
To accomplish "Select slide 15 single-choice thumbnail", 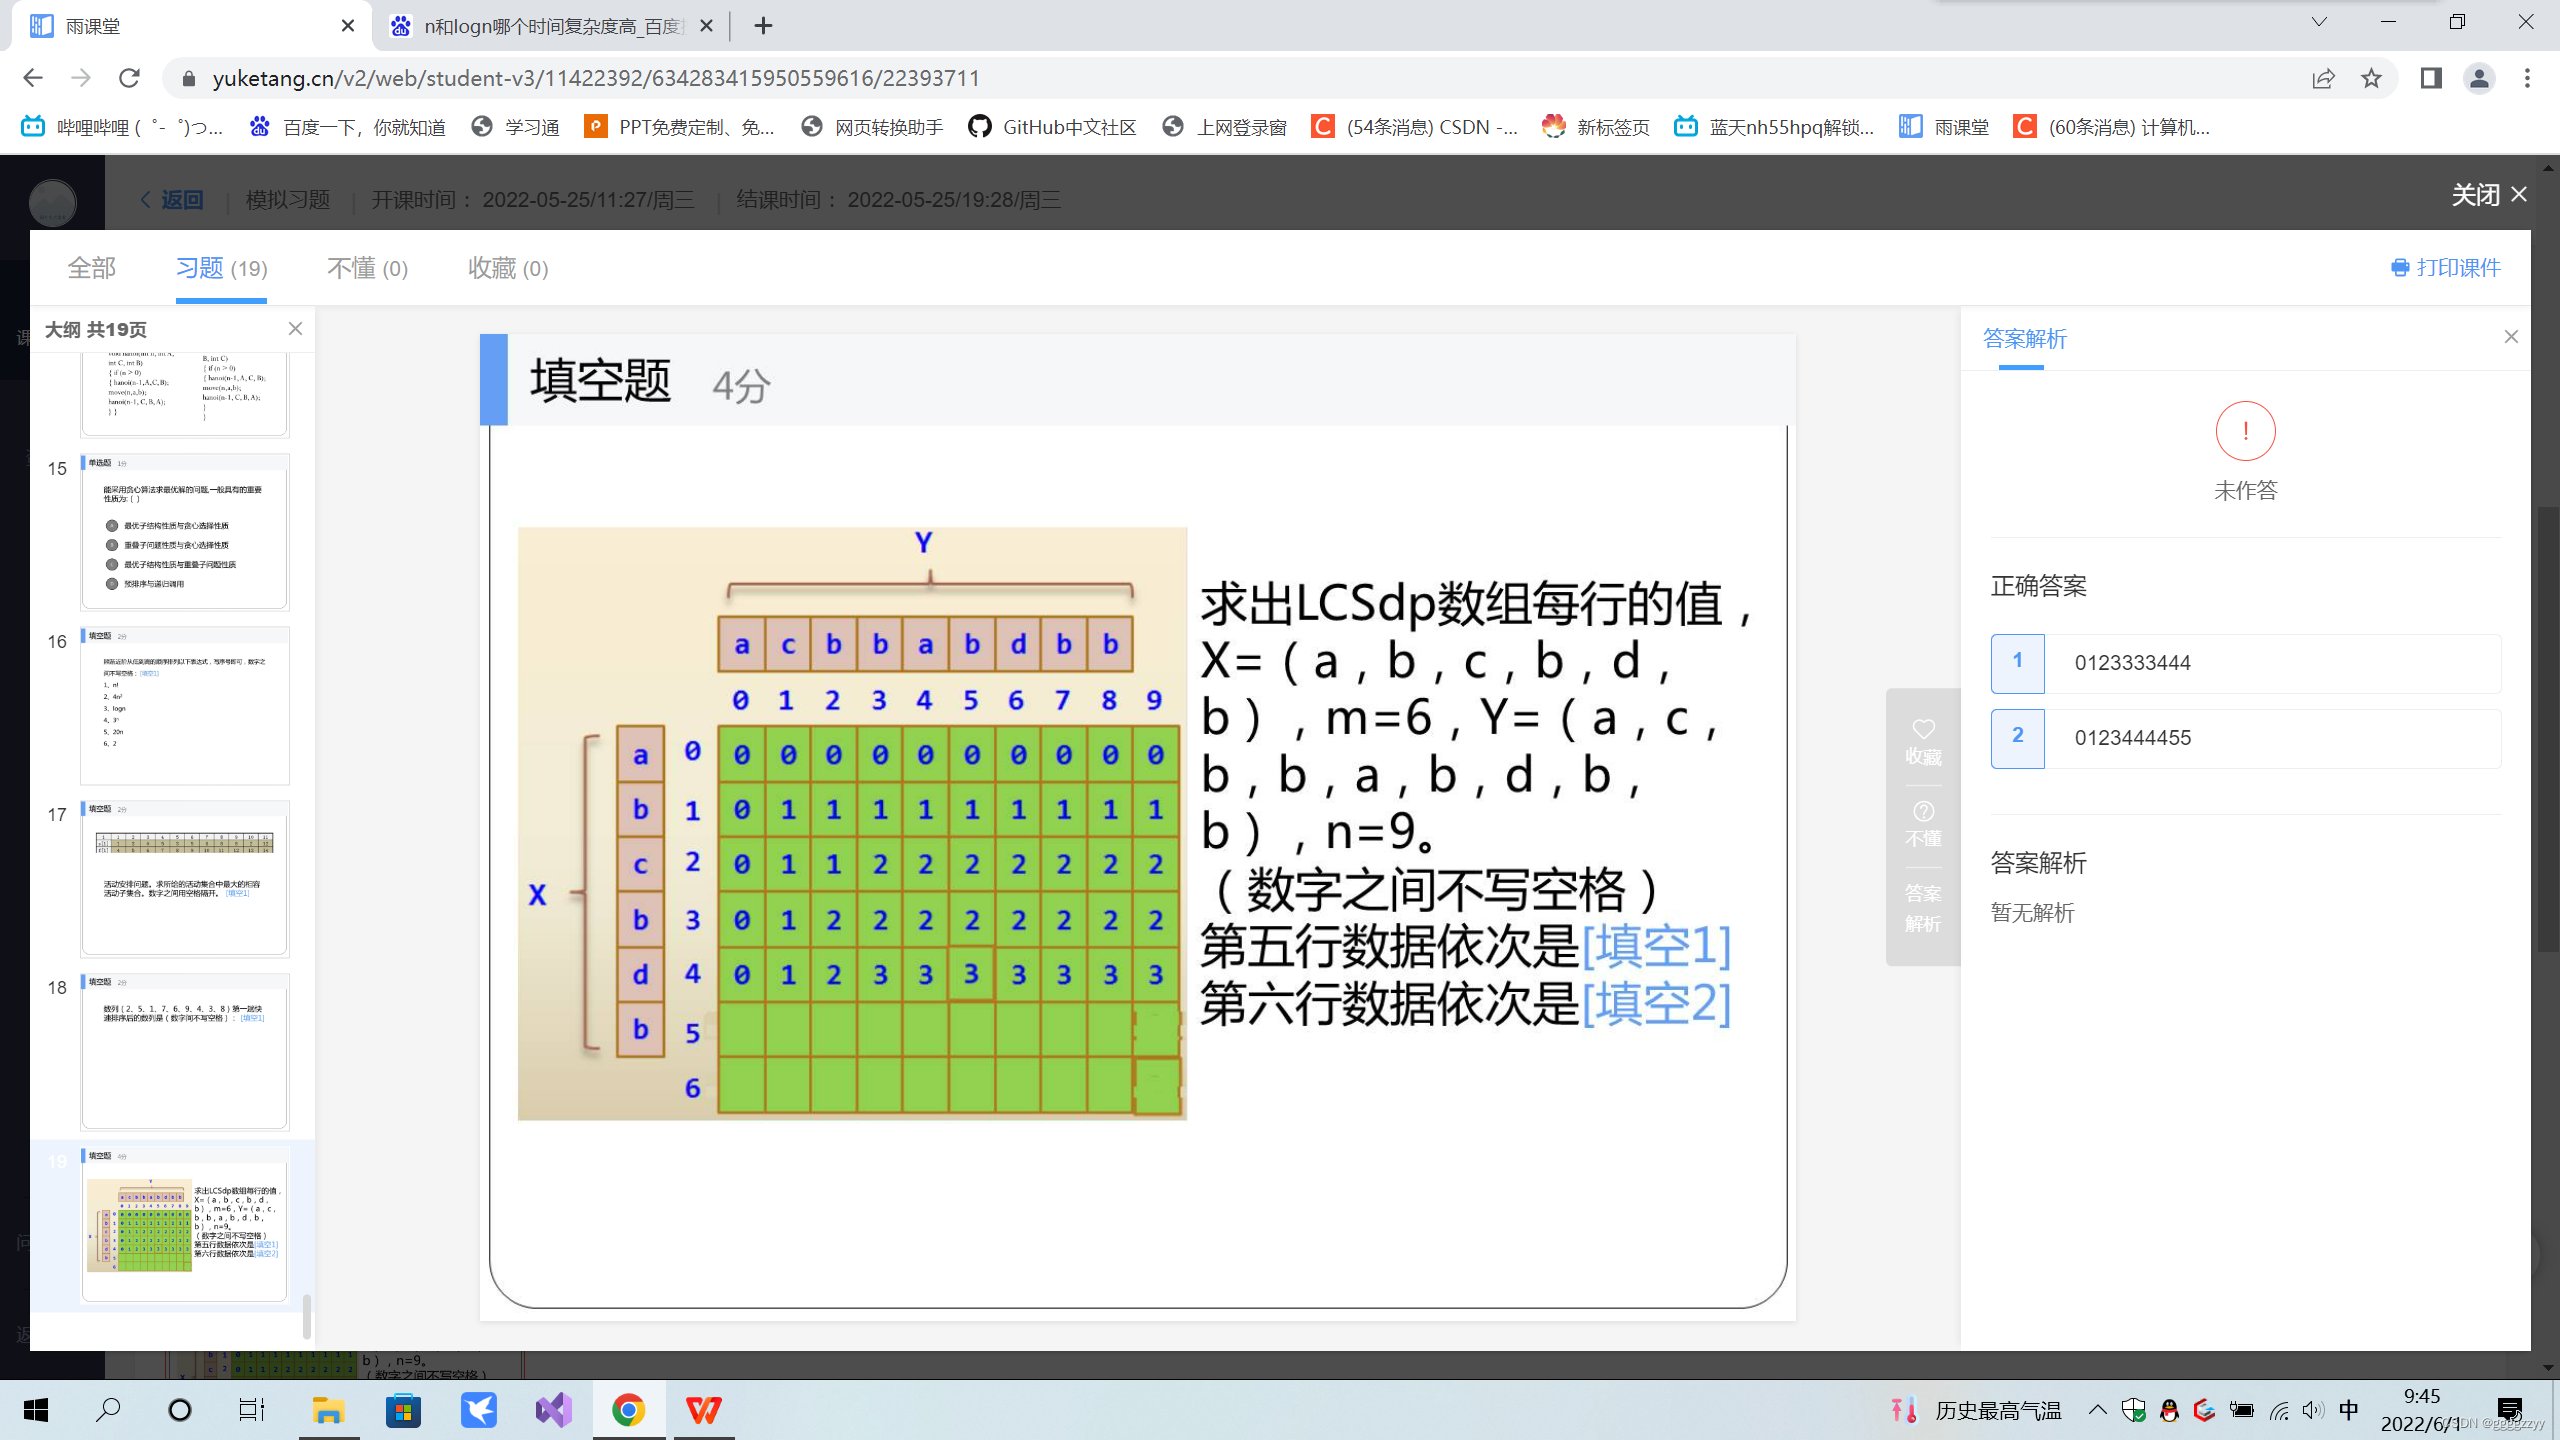I will tap(185, 532).
